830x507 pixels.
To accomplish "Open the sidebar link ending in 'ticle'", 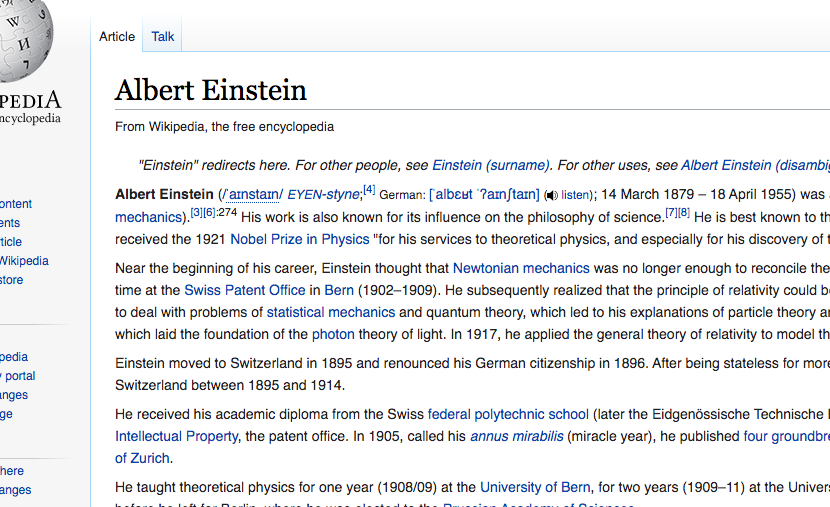I will tap(11, 242).
